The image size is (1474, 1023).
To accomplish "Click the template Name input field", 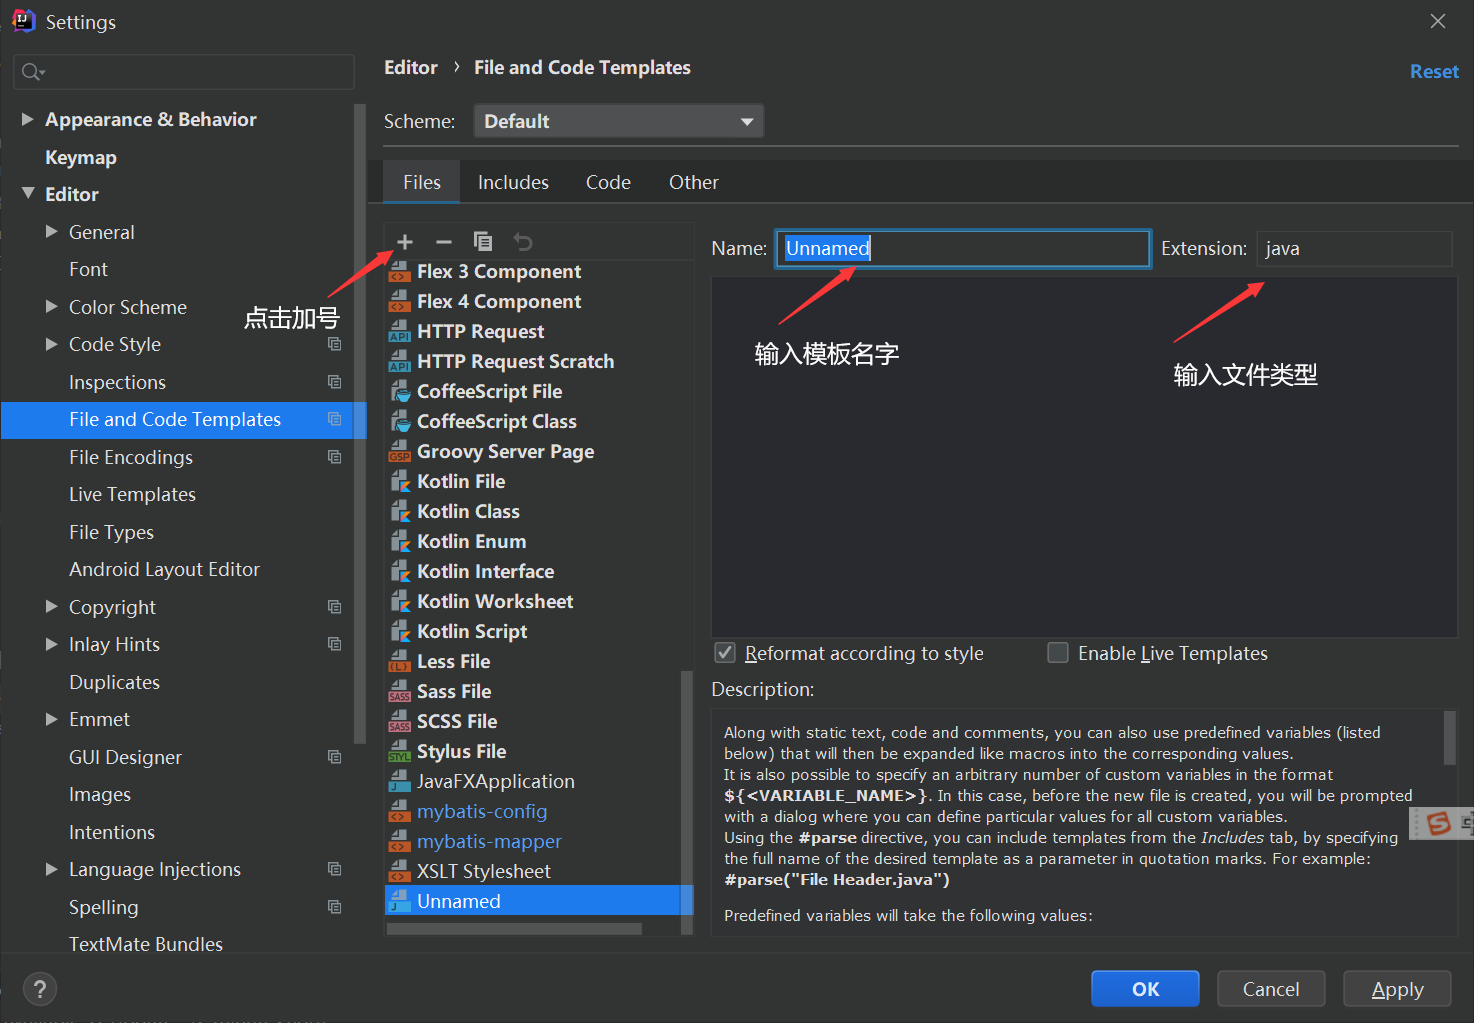I will click(x=963, y=248).
